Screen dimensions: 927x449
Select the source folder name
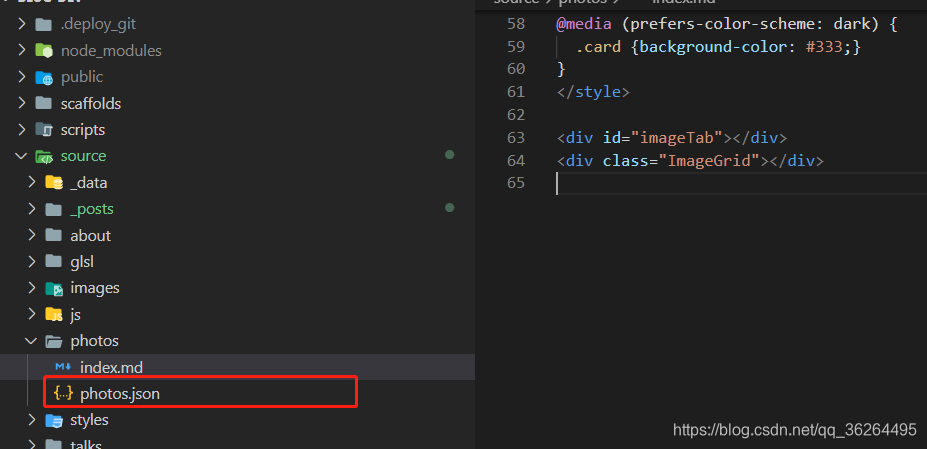point(83,156)
